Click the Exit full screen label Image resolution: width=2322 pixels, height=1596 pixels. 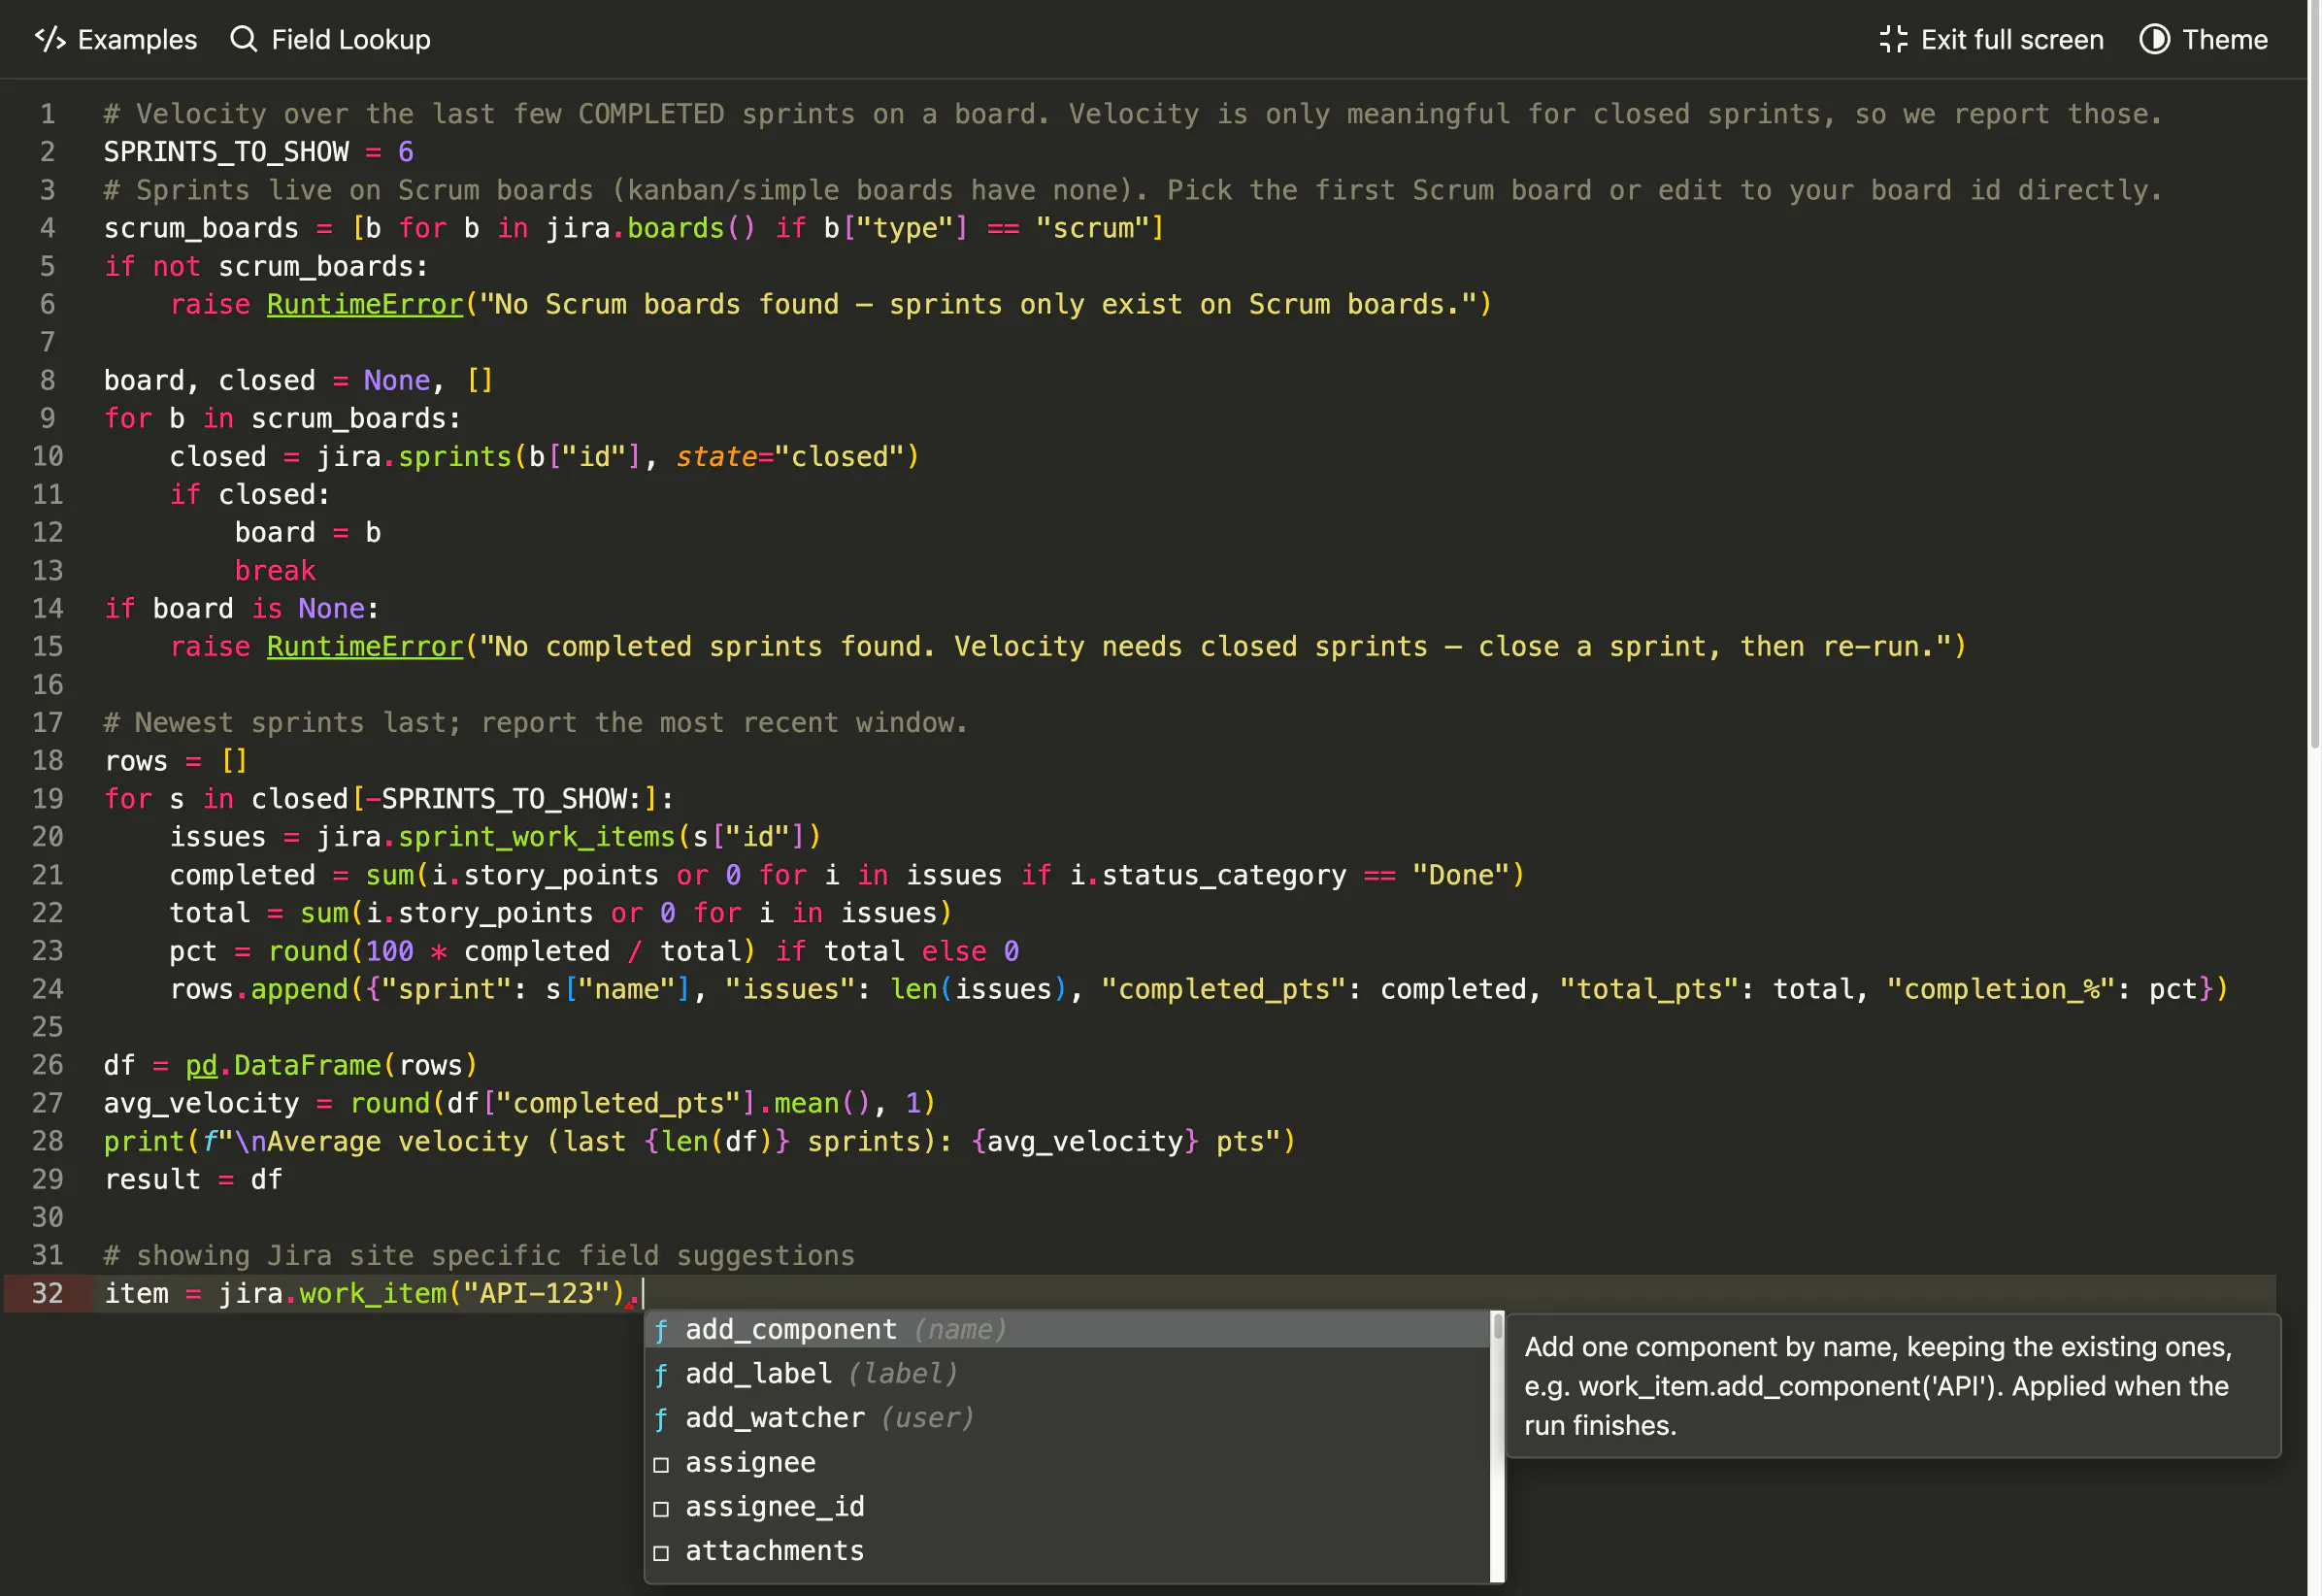[2012, 40]
